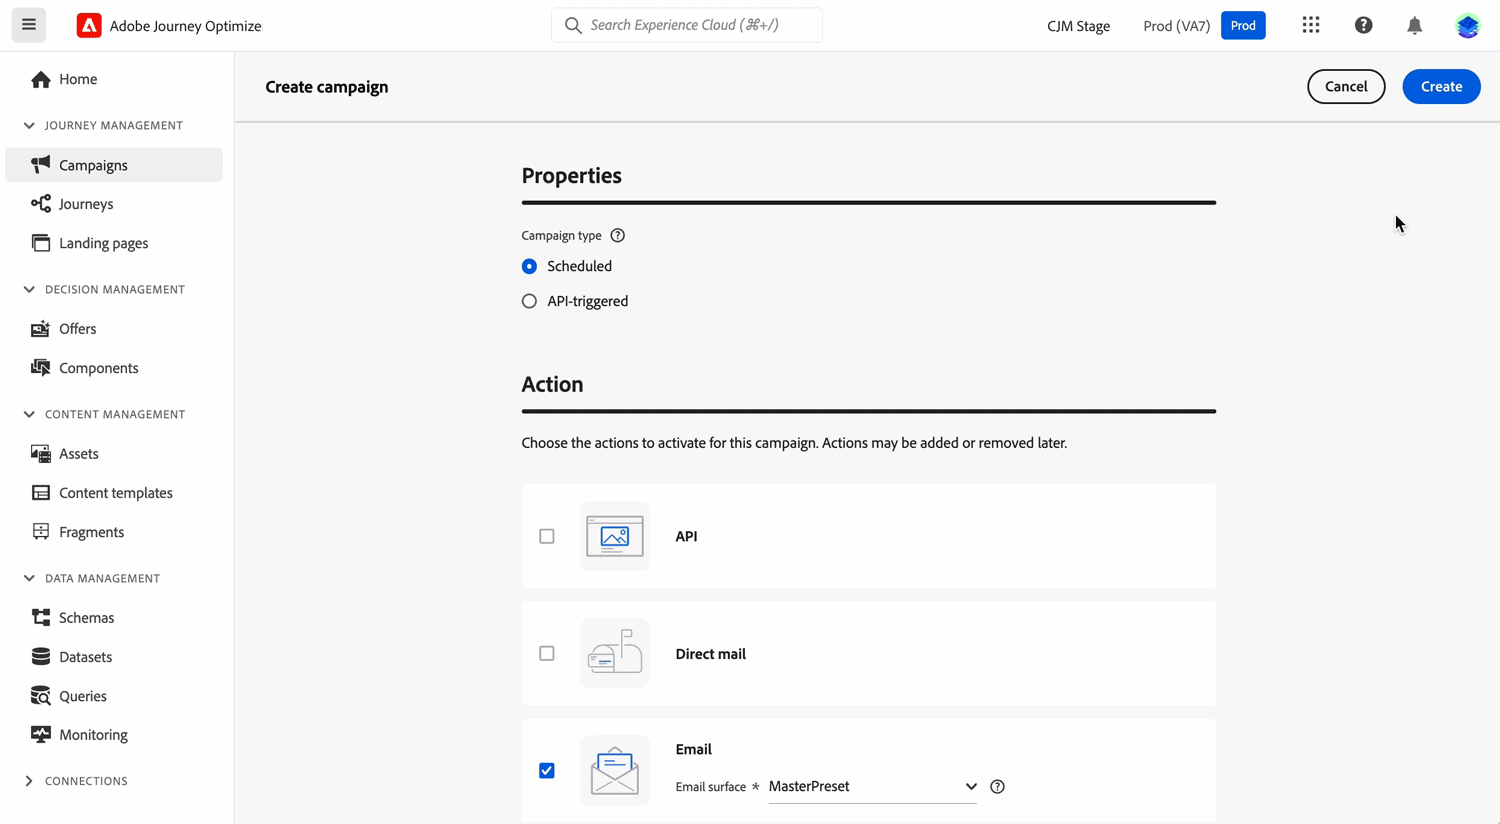Click the Adobe logo icon

tap(89, 26)
